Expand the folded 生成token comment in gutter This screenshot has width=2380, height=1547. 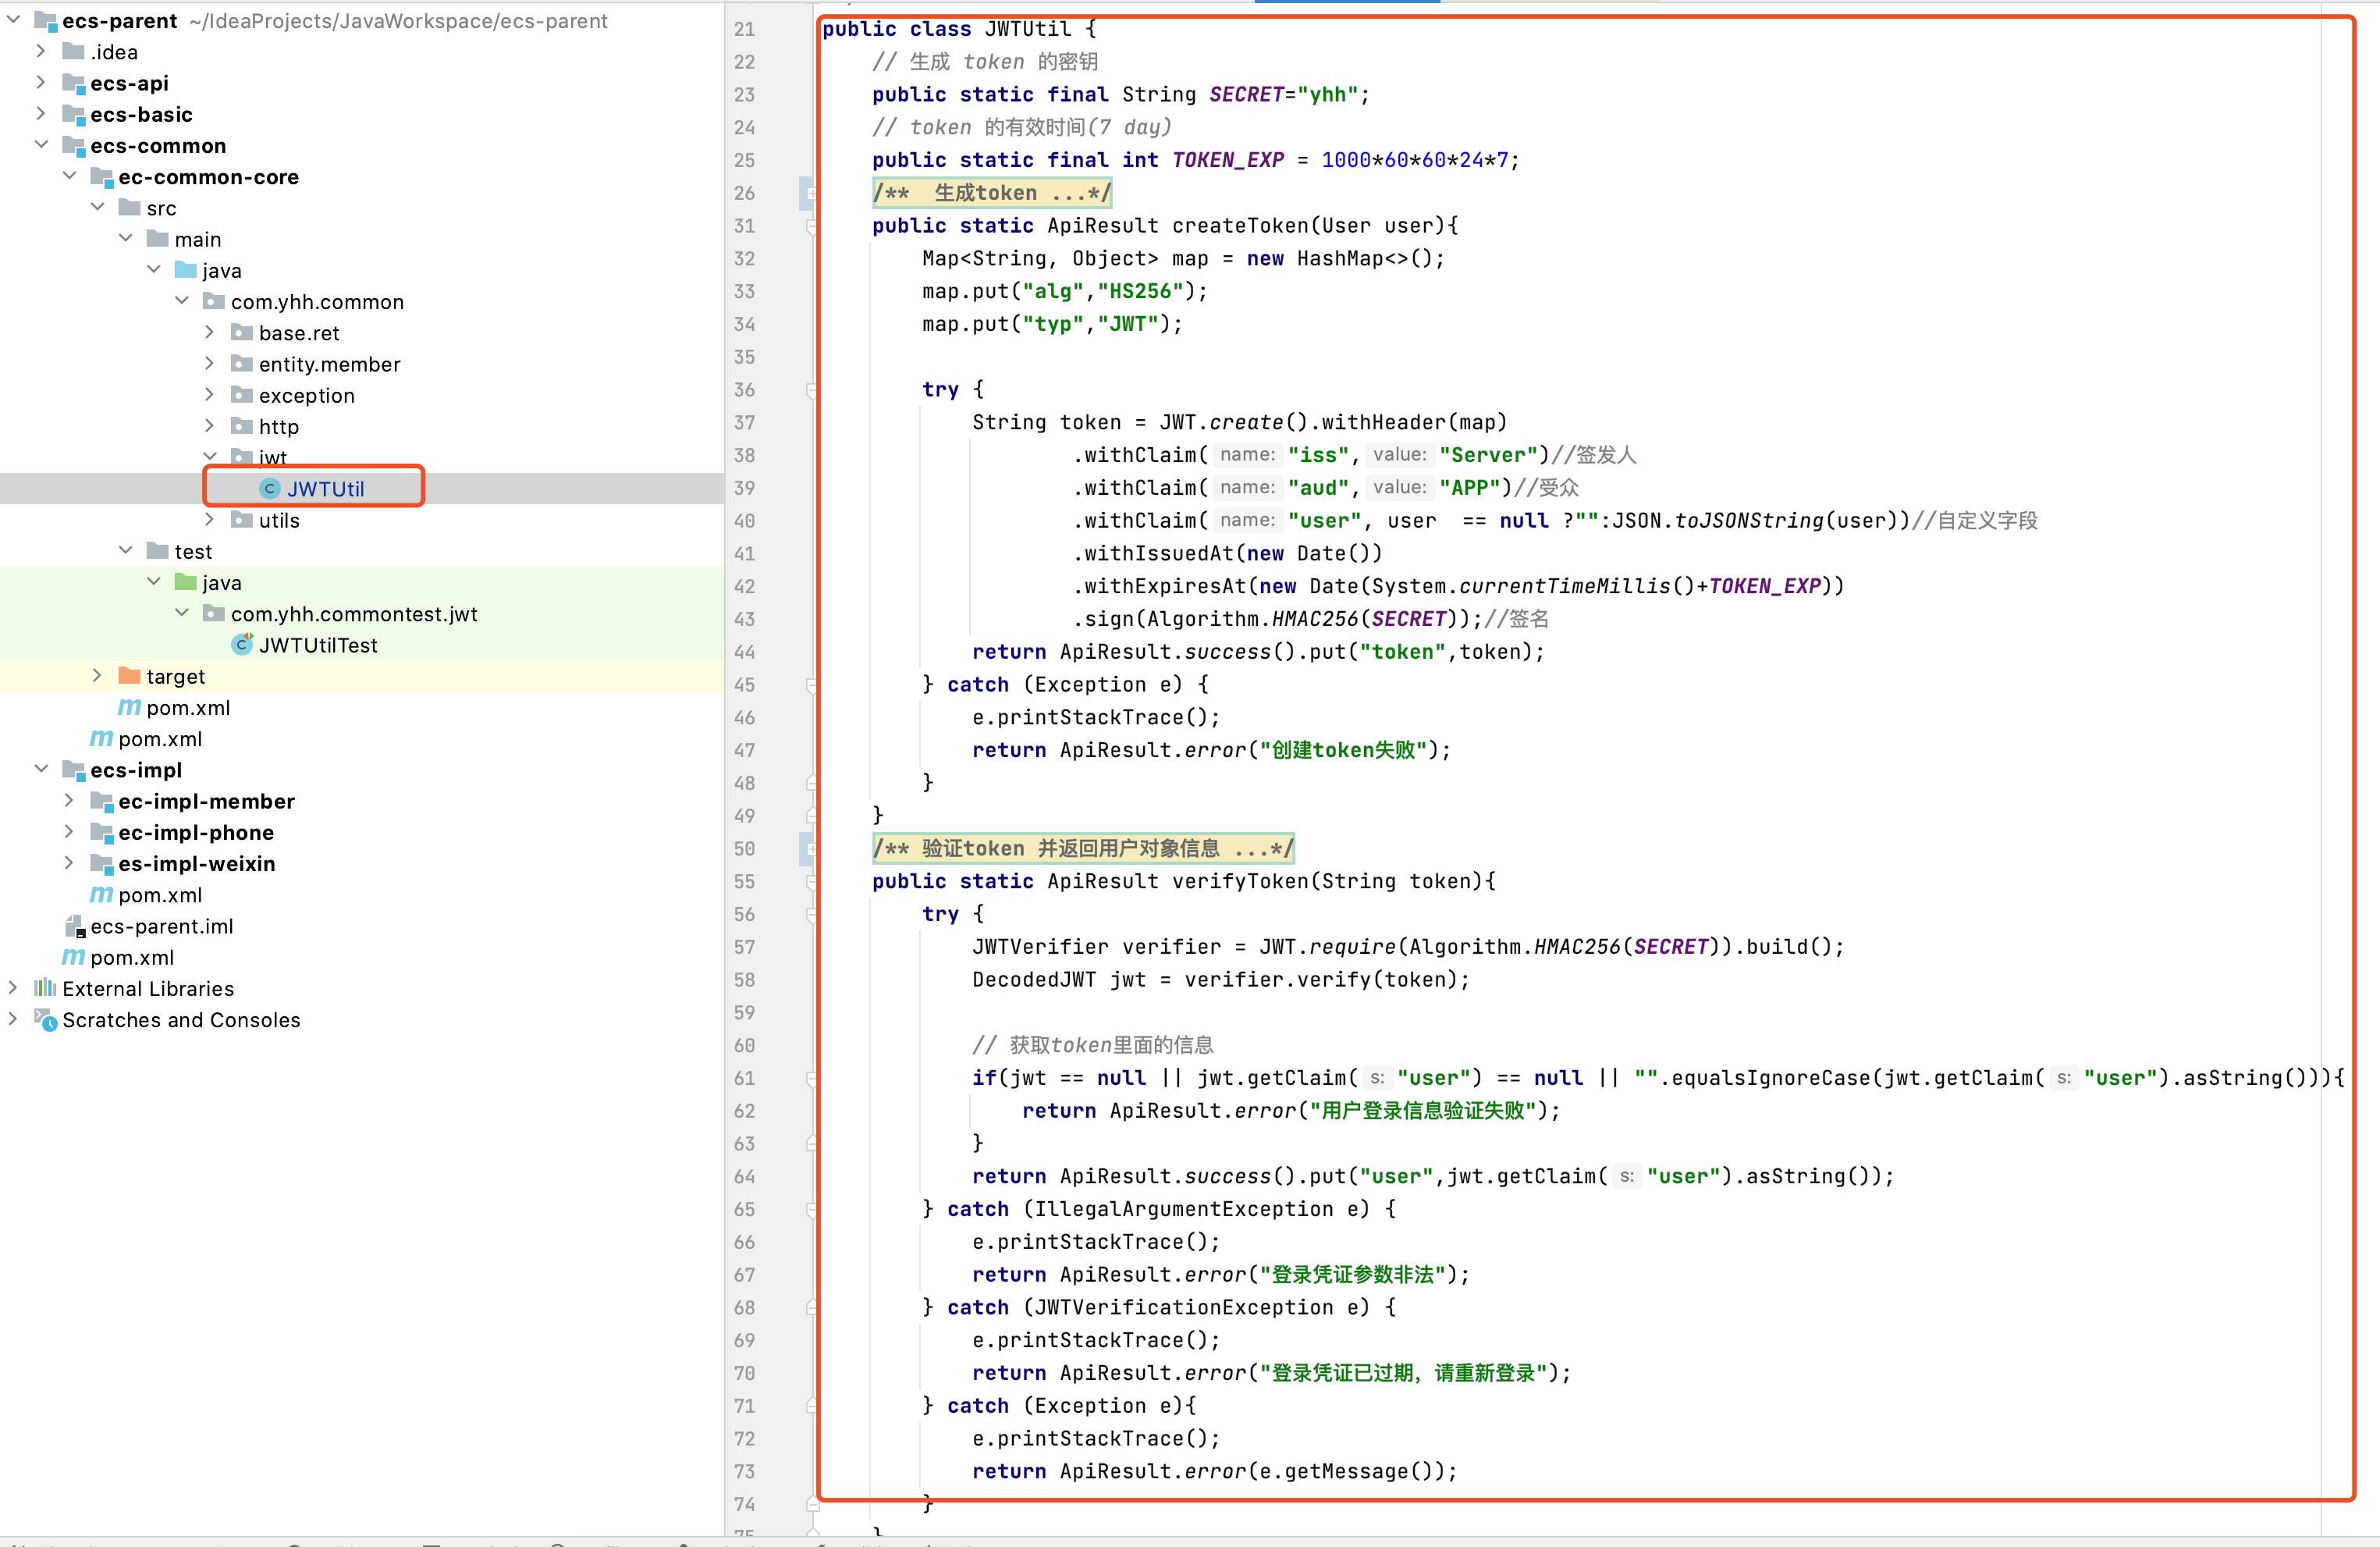pos(810,193)
